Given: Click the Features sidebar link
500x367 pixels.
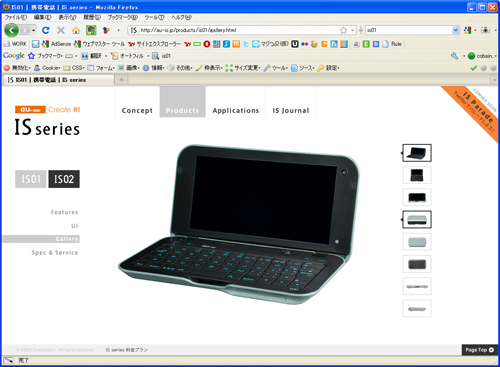Looking at the screenshot, I should [65, 212].
